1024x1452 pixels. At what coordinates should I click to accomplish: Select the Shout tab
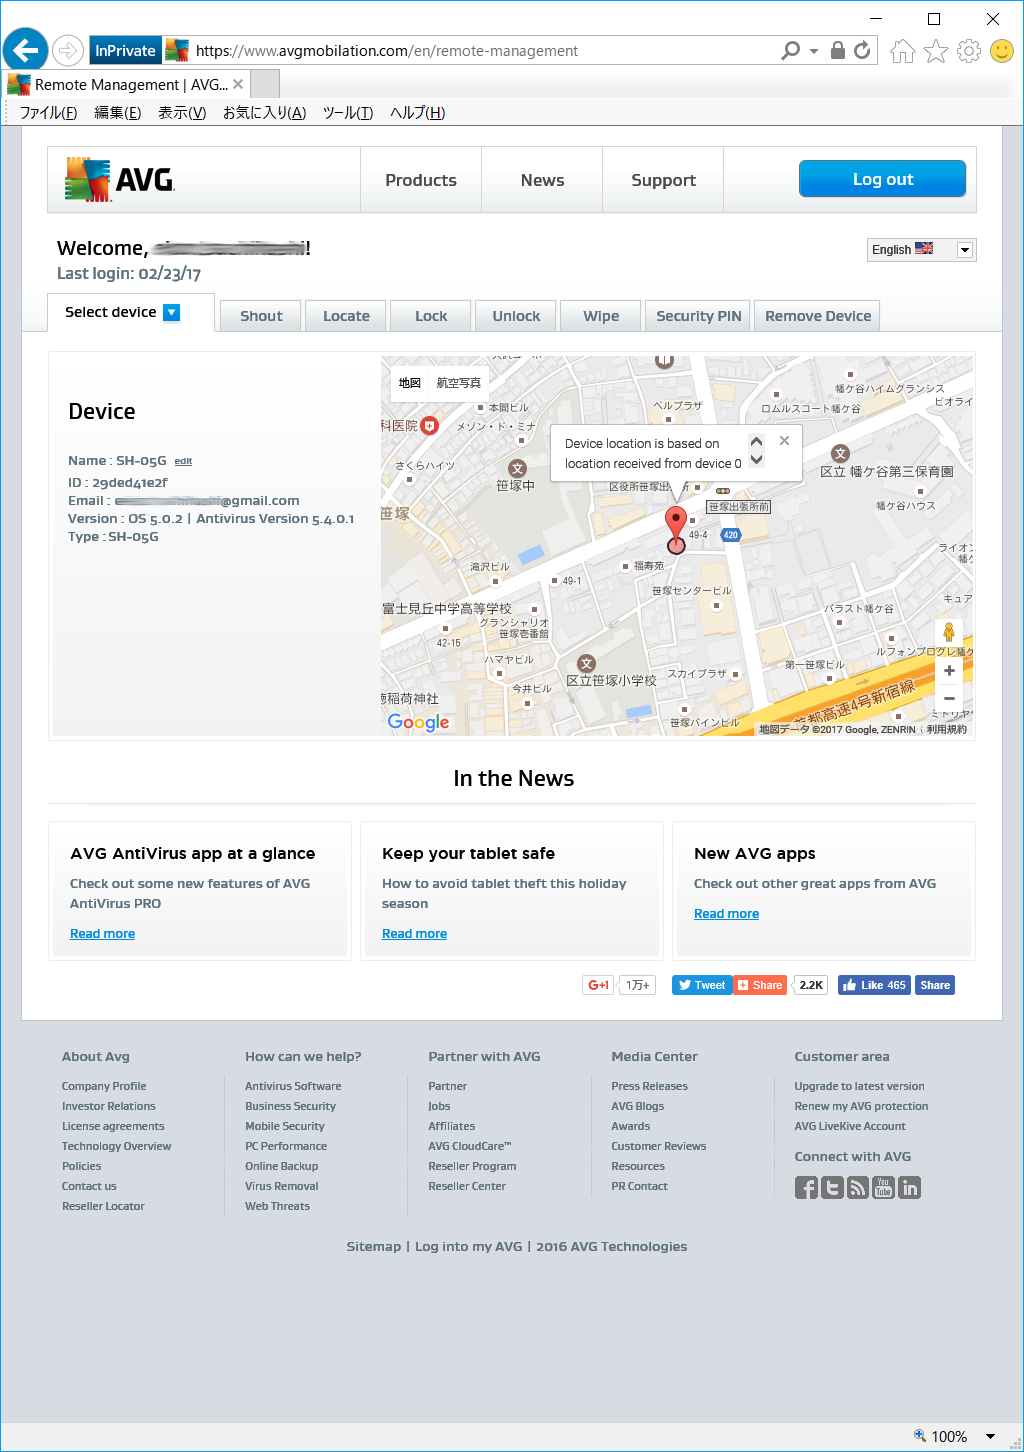point(261,316)
